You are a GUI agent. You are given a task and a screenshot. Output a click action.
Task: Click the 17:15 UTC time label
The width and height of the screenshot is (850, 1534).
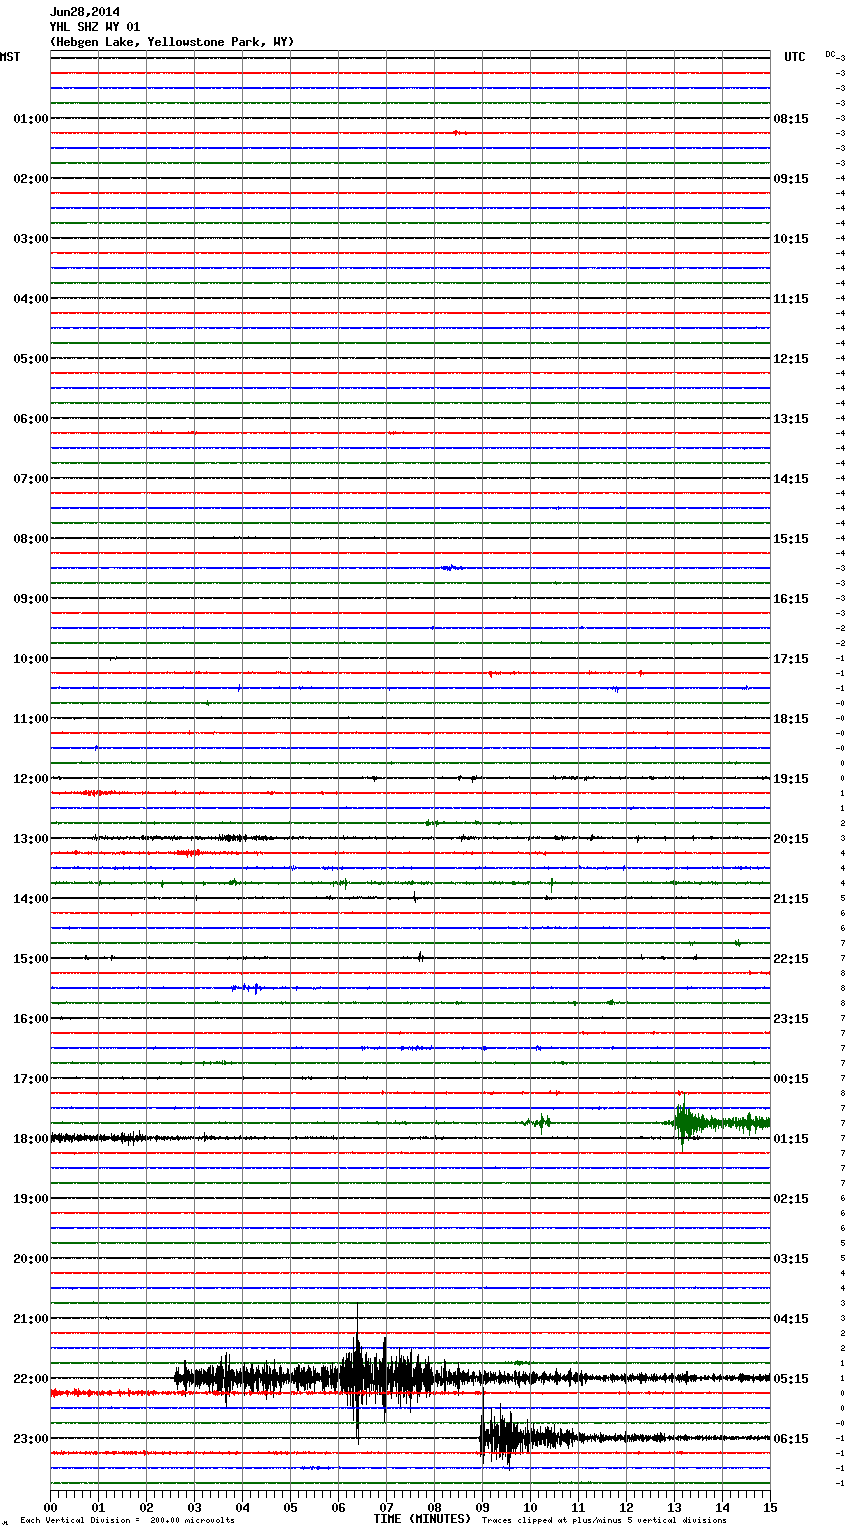tap(791, 659)
